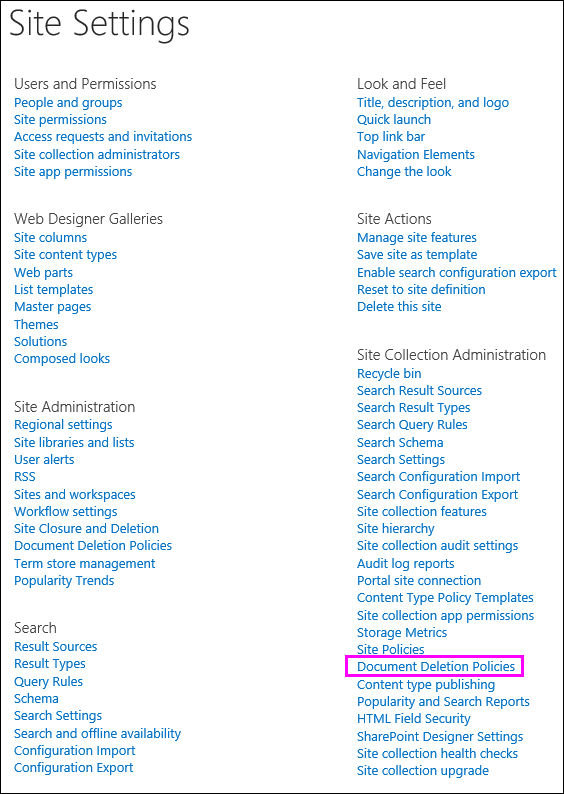Open Content type publishing
The image size is (564, 794).
click(426, 685)
